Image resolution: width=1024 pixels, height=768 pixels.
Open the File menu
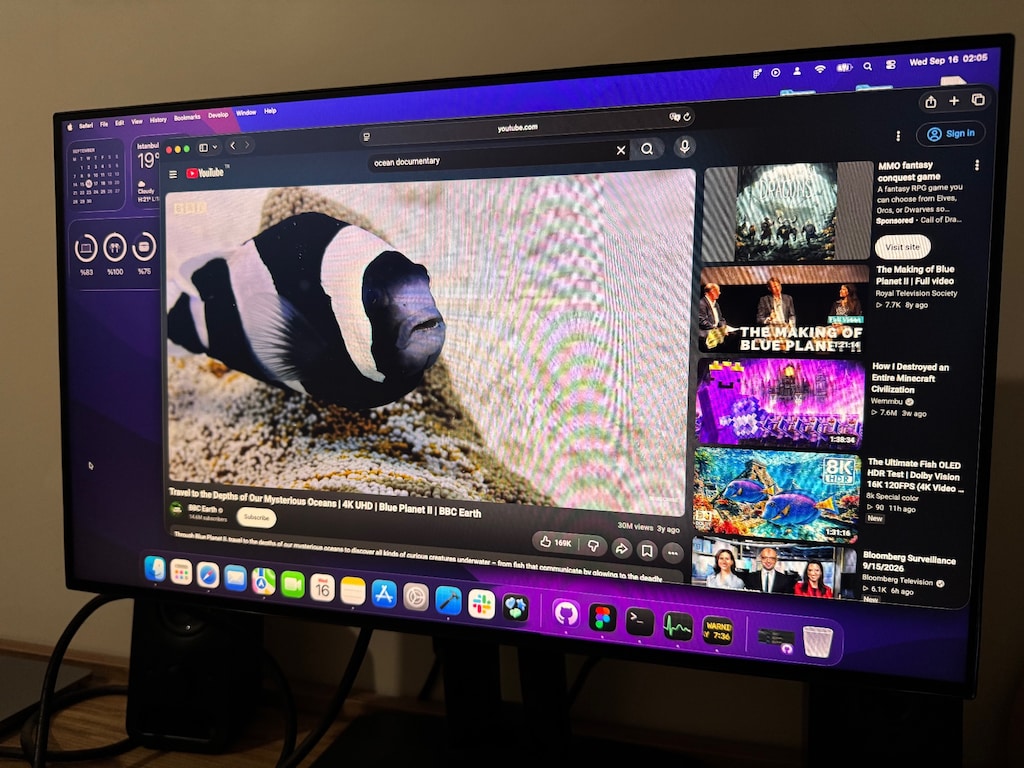(104, 124)
